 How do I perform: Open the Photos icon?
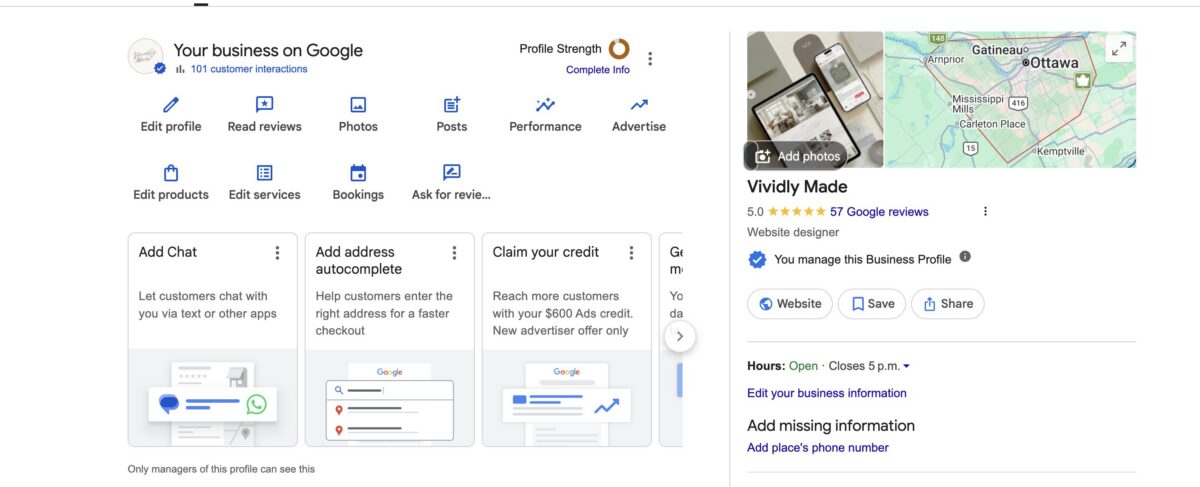tap(358, 105)
